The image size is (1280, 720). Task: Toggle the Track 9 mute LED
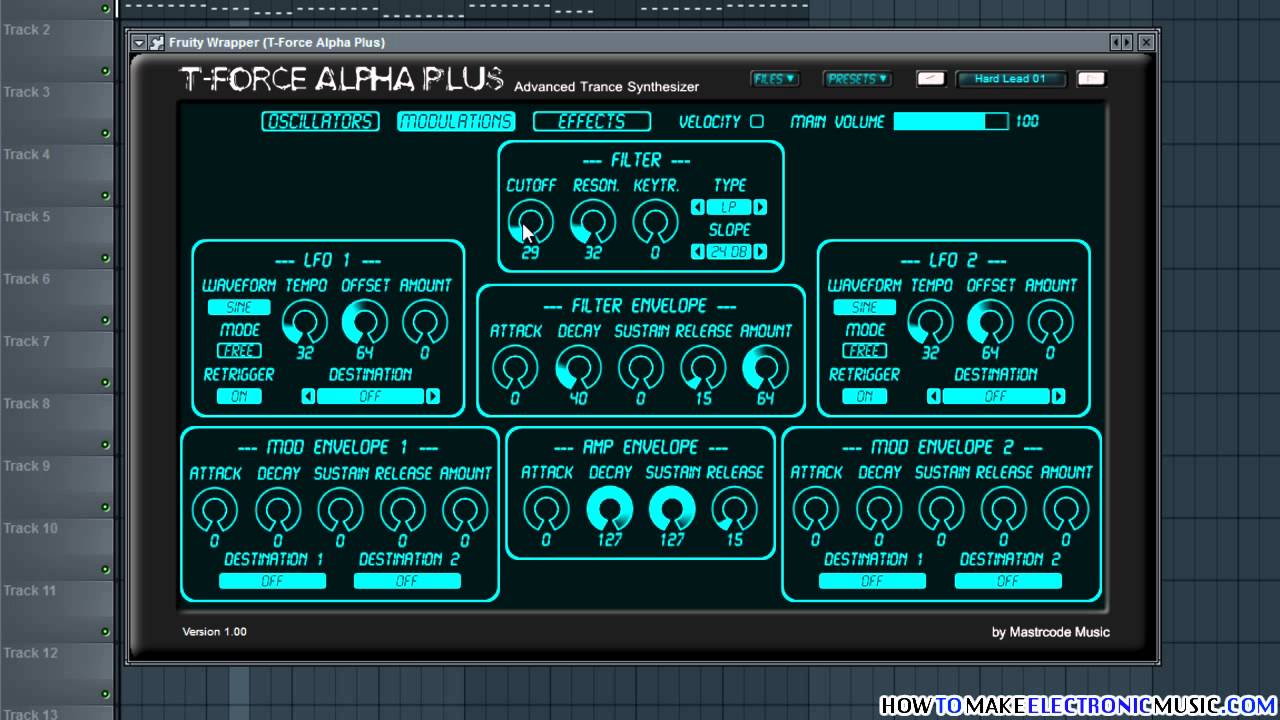click(x=105, y=507)
